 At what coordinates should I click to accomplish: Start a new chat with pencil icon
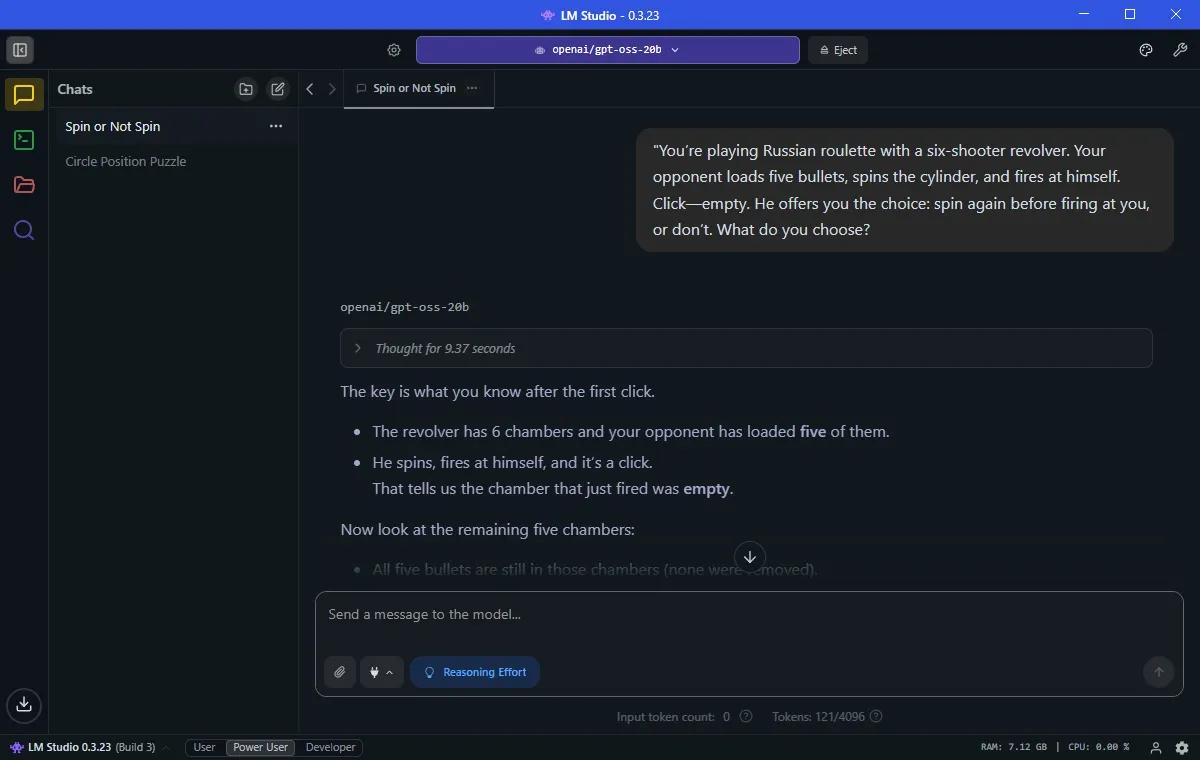click(x=278, y=89)
